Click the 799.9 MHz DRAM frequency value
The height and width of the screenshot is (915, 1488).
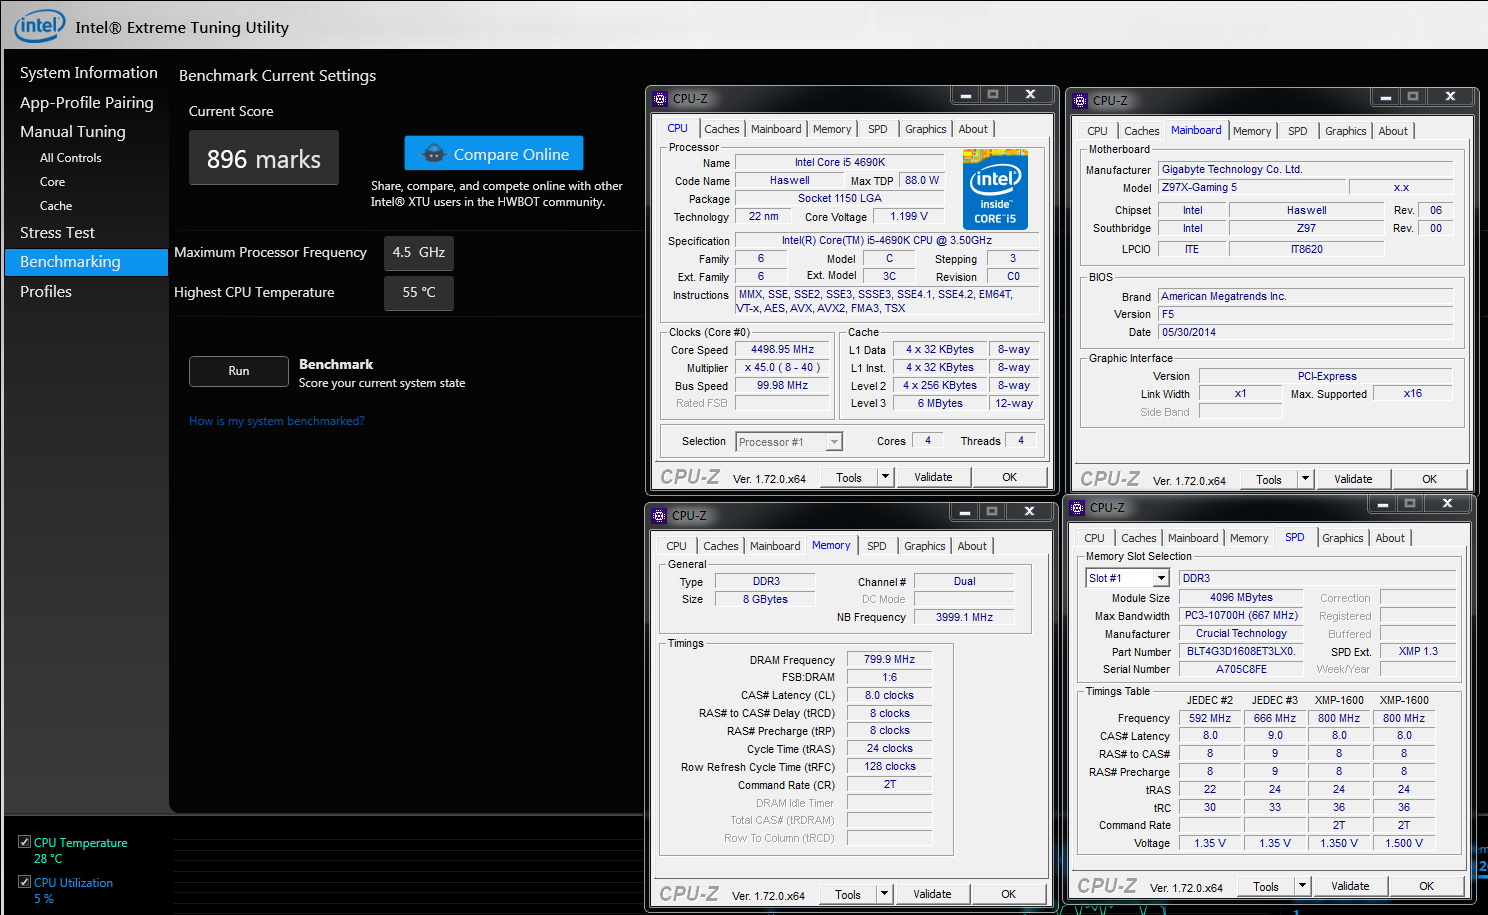(890, 659)
